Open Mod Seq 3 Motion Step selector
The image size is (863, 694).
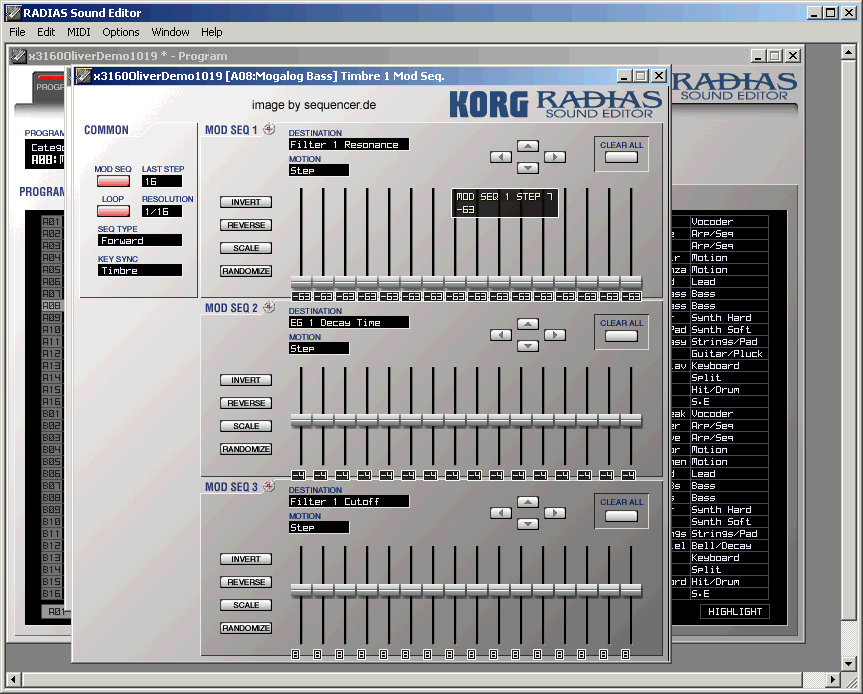tap(319, 527)
